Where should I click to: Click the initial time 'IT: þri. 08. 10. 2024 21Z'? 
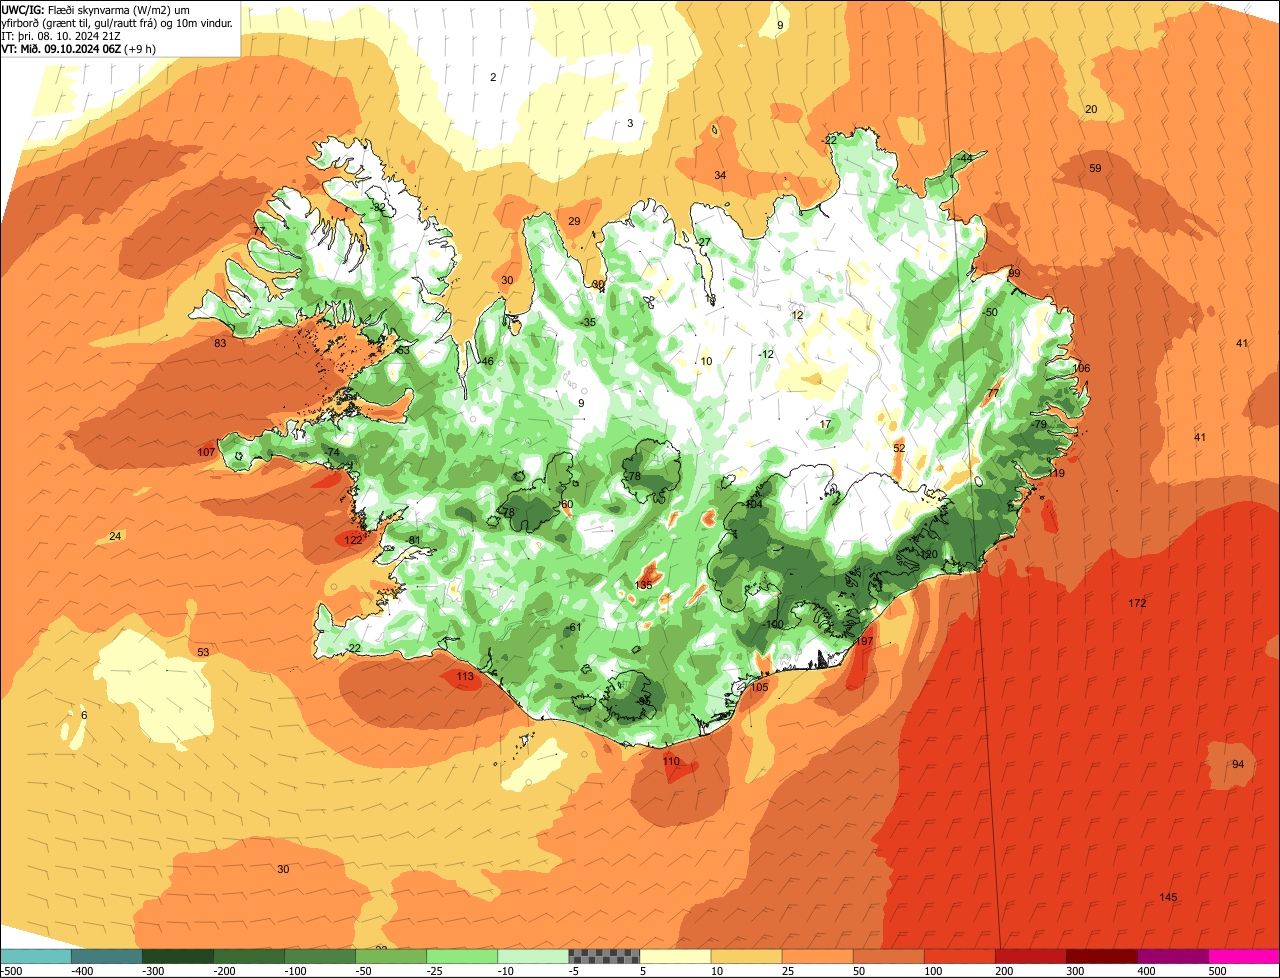point(63,35)
